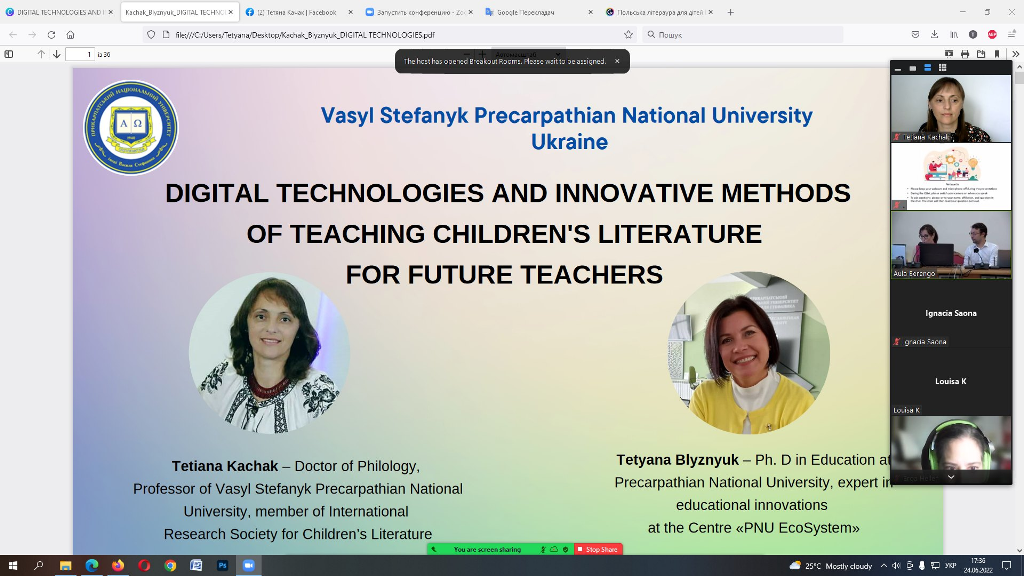Viewport: 1024px width, 576px height.
Task: Save the PDF file
Action: [x=981, y=54]
